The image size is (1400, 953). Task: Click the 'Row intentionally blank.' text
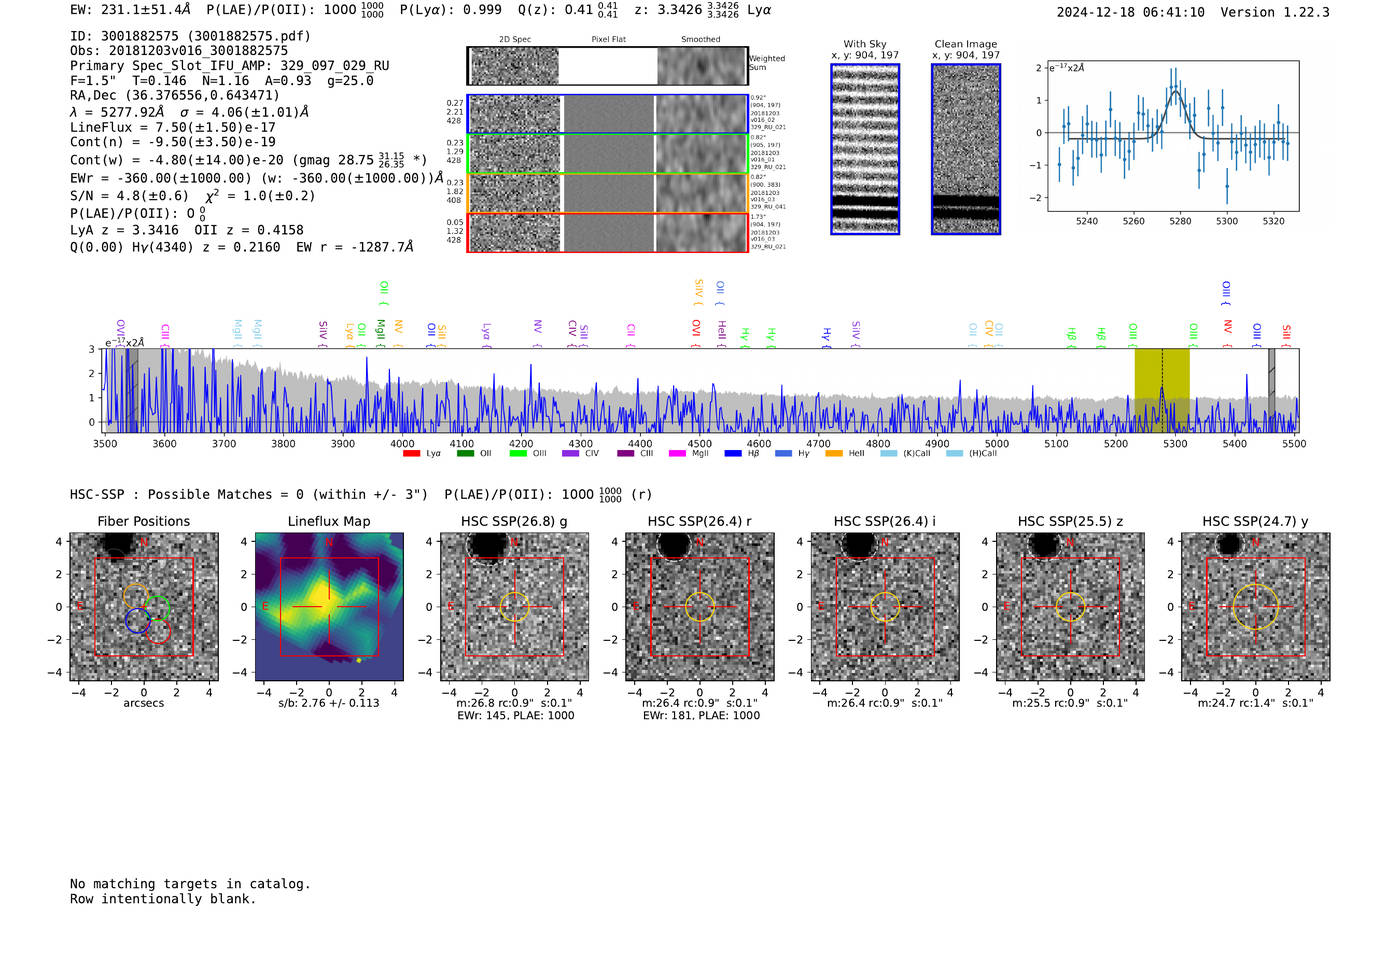tap(163, 899)
